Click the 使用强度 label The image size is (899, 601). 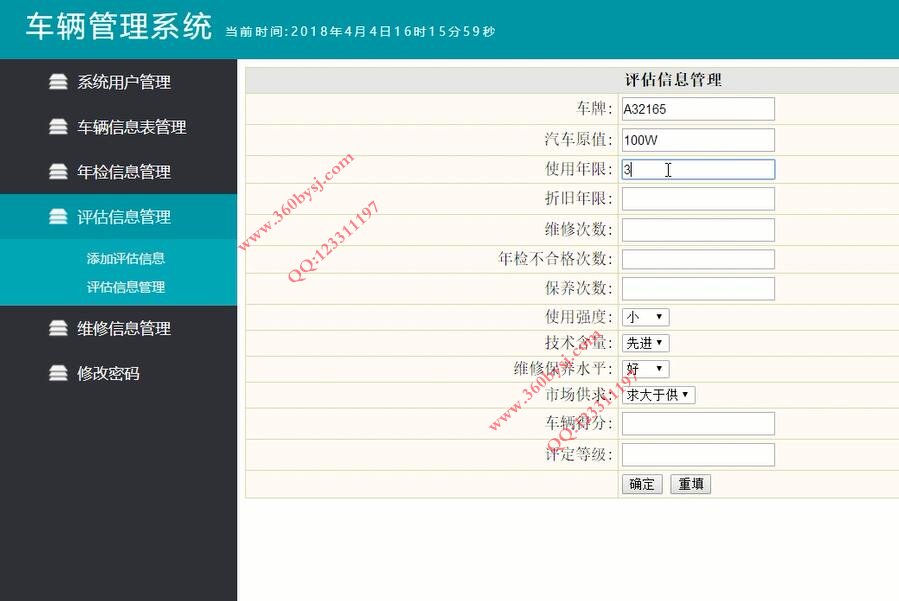point(579,317)
